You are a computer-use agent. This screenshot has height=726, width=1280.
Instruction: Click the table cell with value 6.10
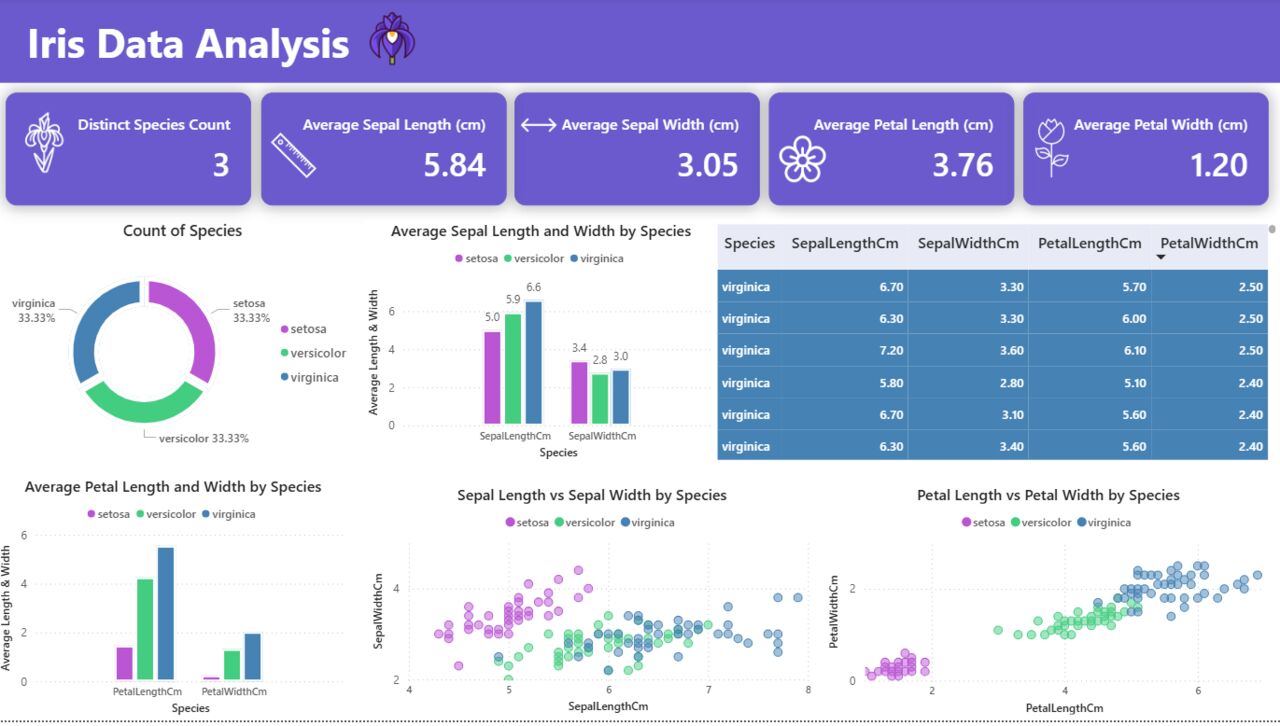1090,350
